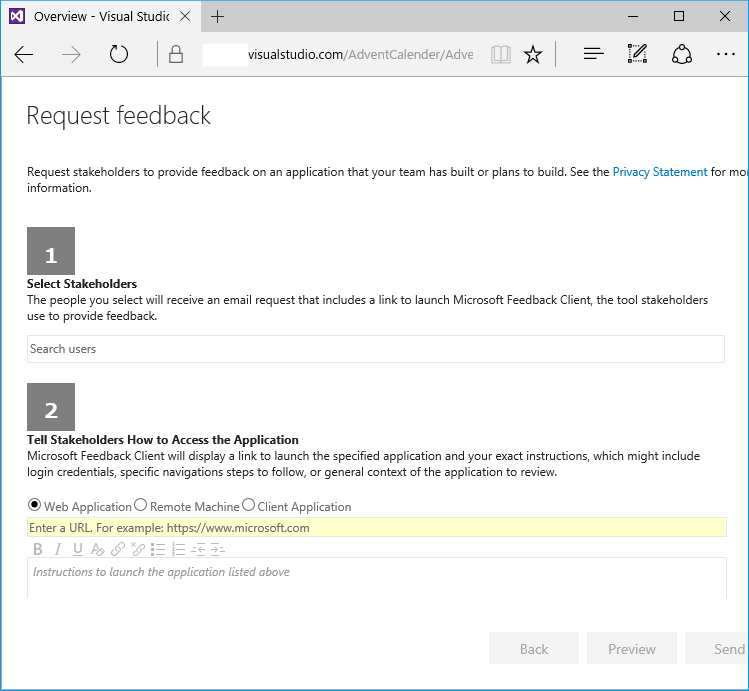The height and width of the screenshot is (691, 749).
Task: Maximize the browser window
Action: (x=679, y=17)
